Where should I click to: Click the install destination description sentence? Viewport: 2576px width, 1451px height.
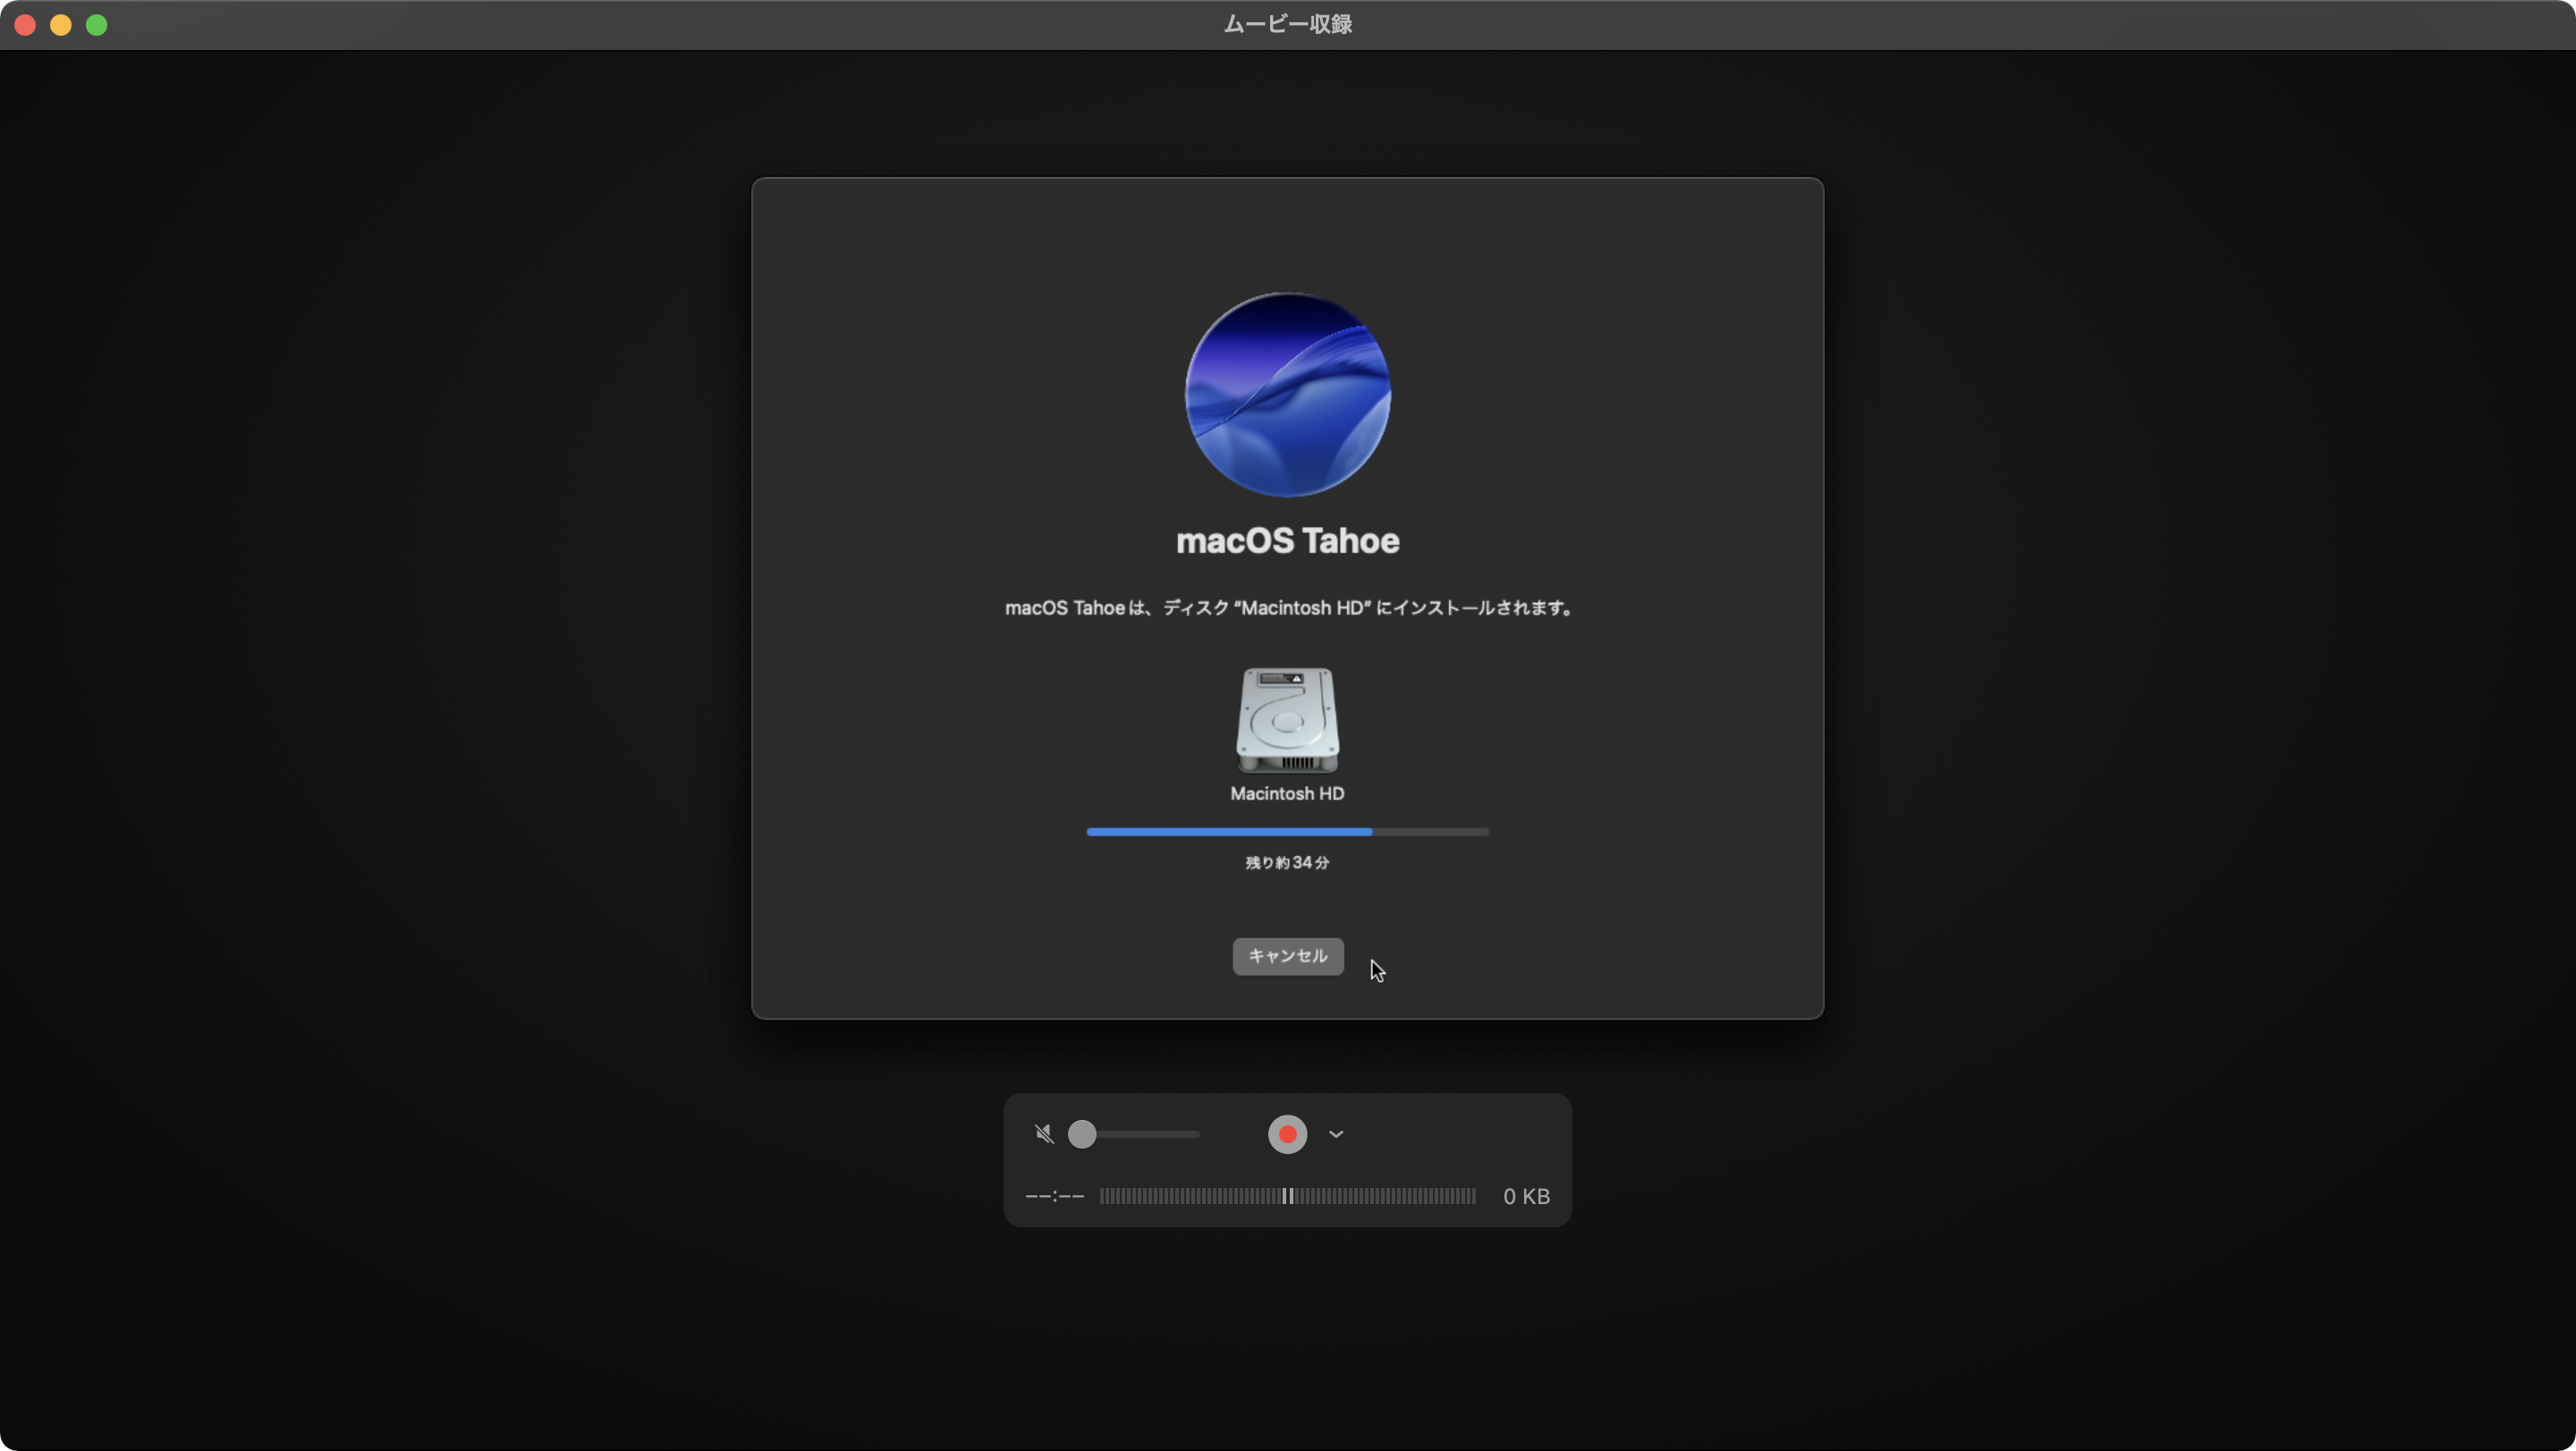pos(1288,607)
